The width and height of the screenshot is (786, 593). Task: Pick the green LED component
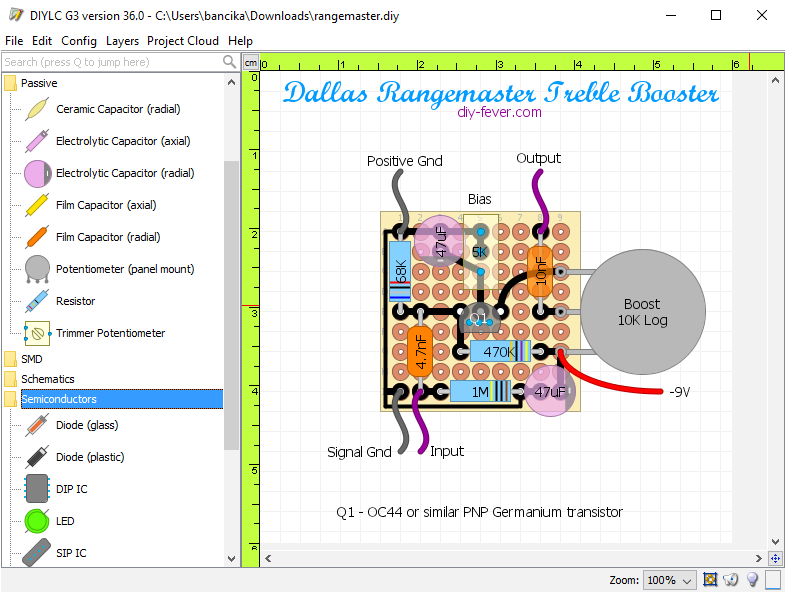pos(37,521)
